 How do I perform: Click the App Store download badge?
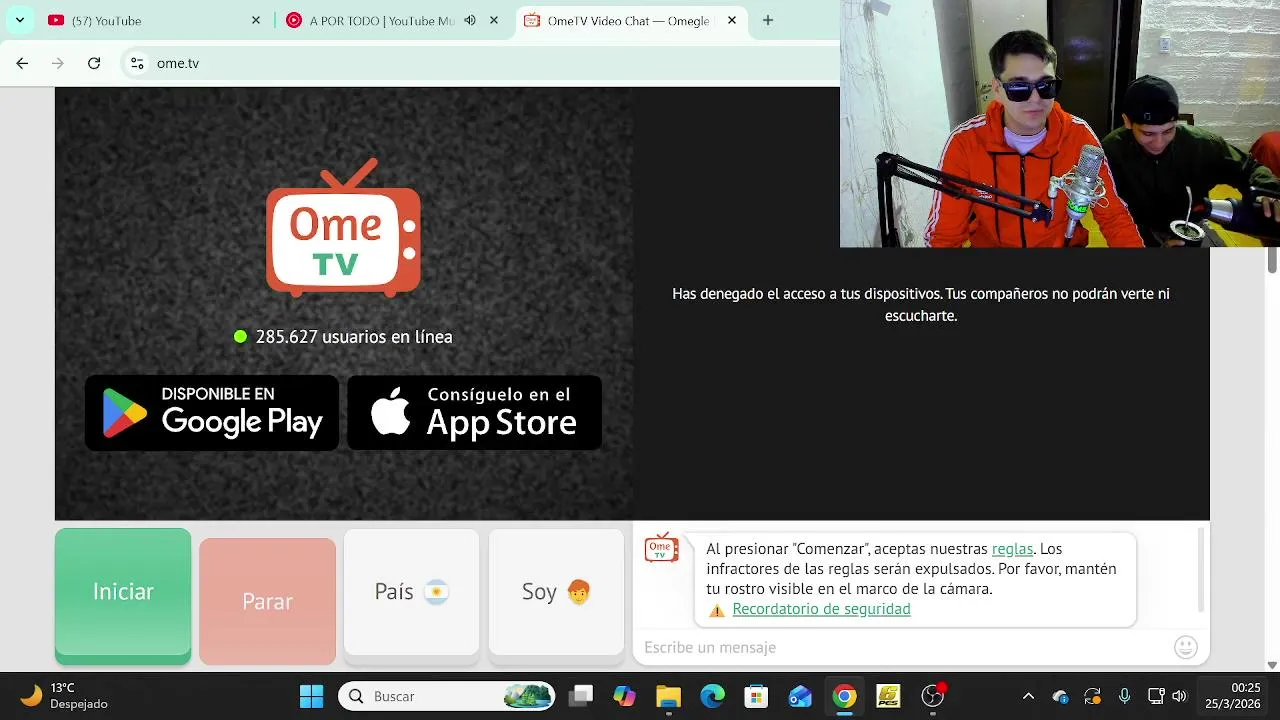coord(474,412)
